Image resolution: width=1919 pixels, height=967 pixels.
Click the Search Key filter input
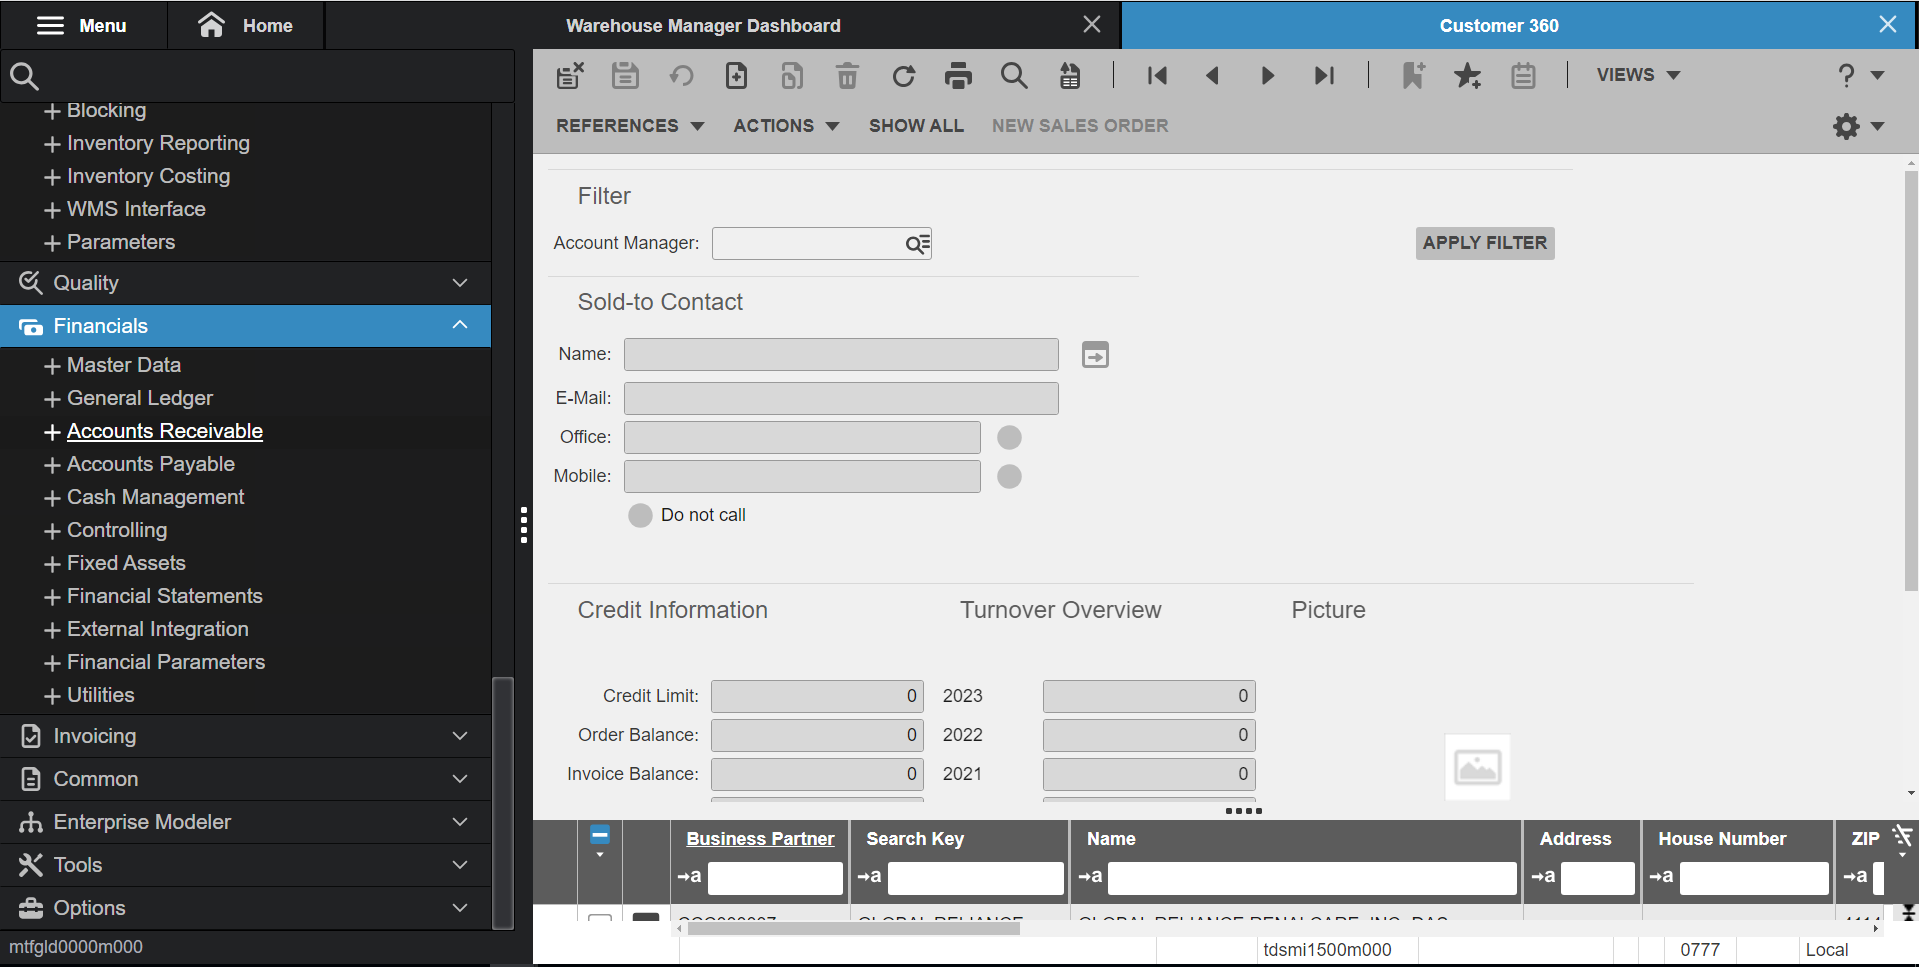pos(975,878)
